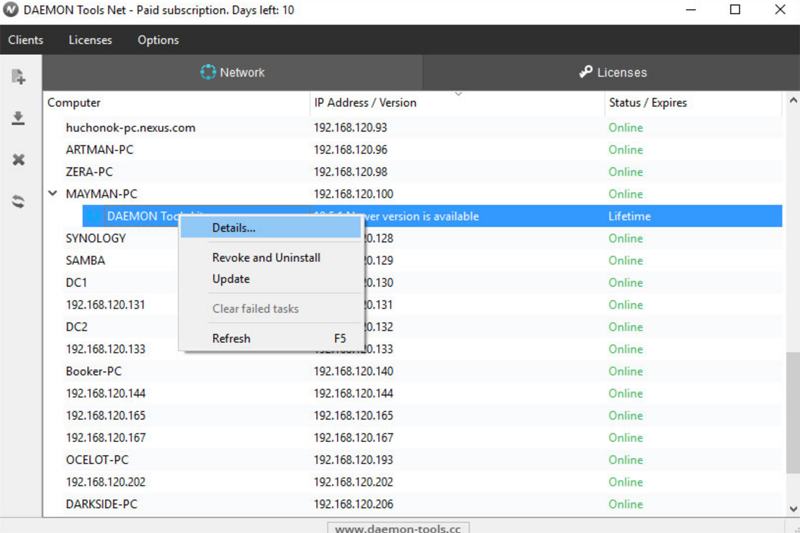Click the computer named 192.168.120.167
This screenshot has height=533, width=800.
[x=106, y=438]
